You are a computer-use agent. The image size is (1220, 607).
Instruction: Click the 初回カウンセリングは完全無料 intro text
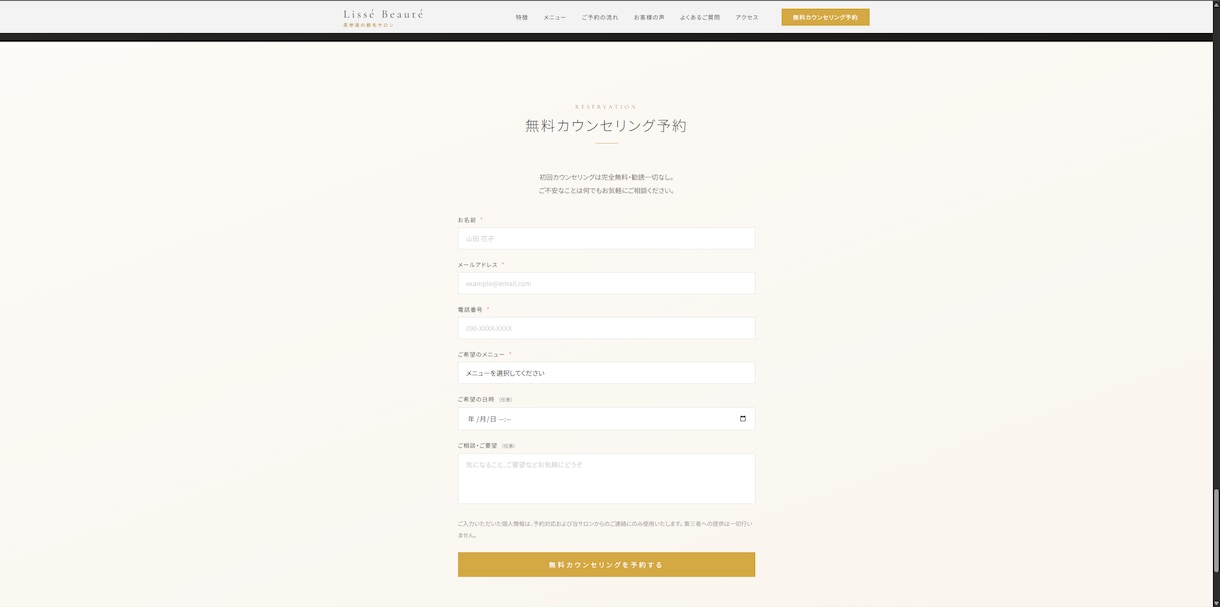click(606, 177)
